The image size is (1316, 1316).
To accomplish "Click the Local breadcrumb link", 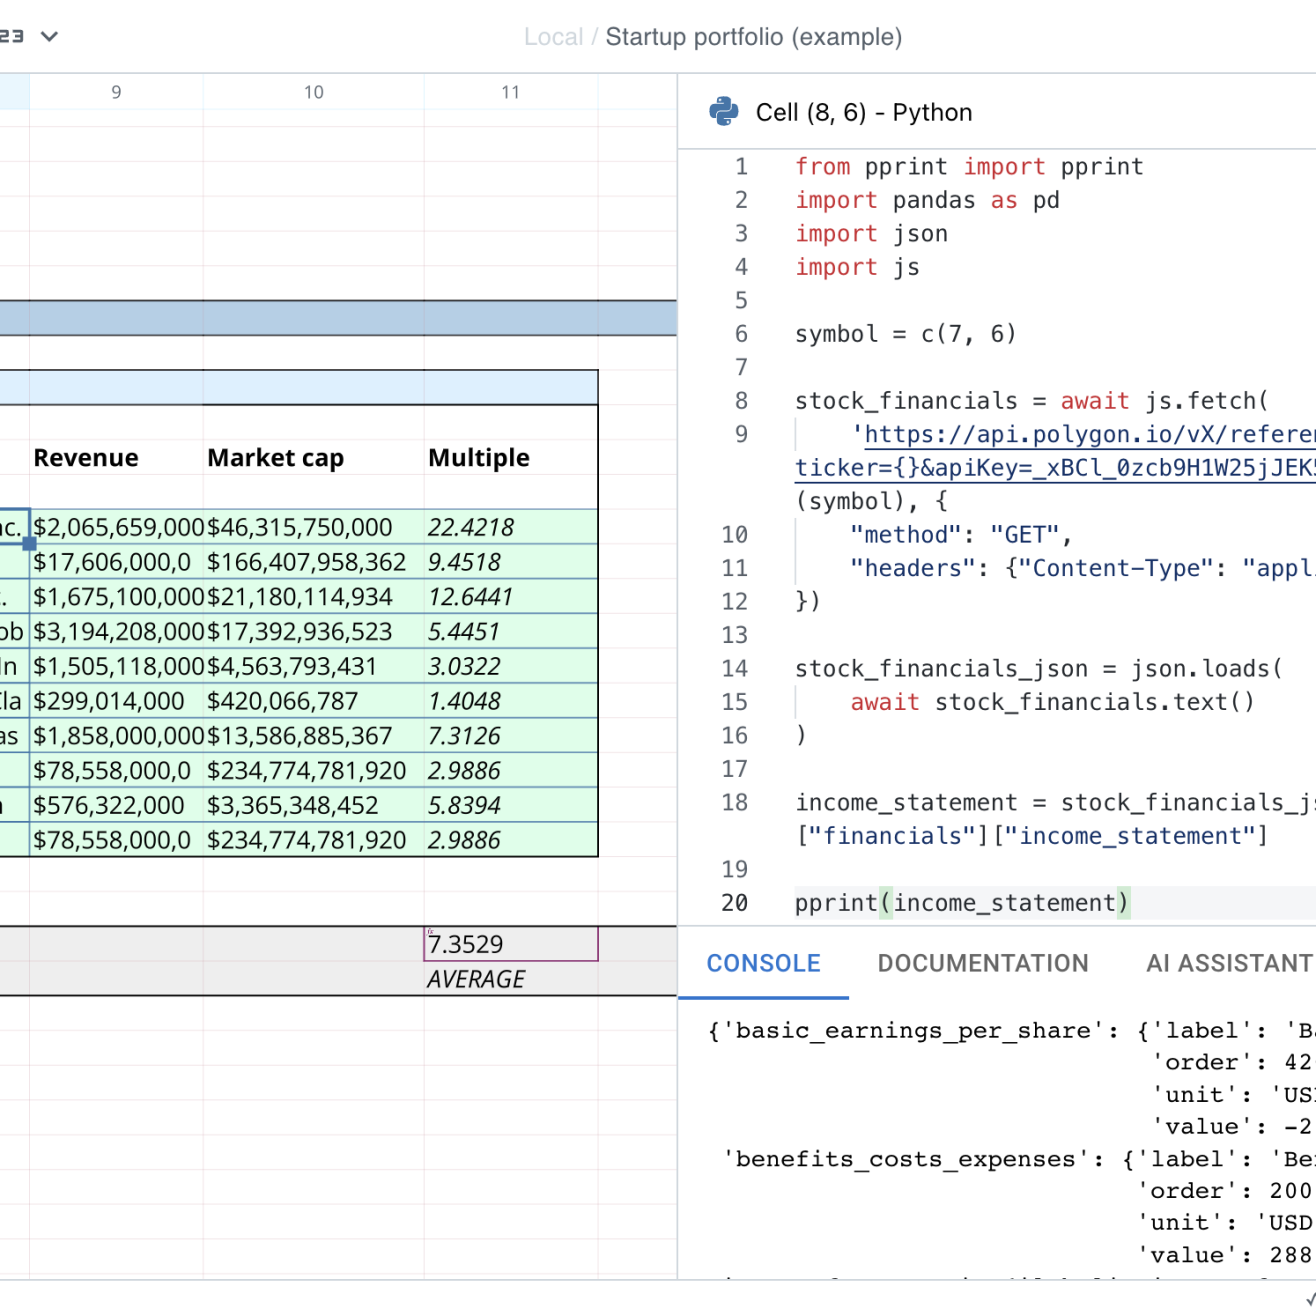I will pyautogui.click(x=553, y=37).
